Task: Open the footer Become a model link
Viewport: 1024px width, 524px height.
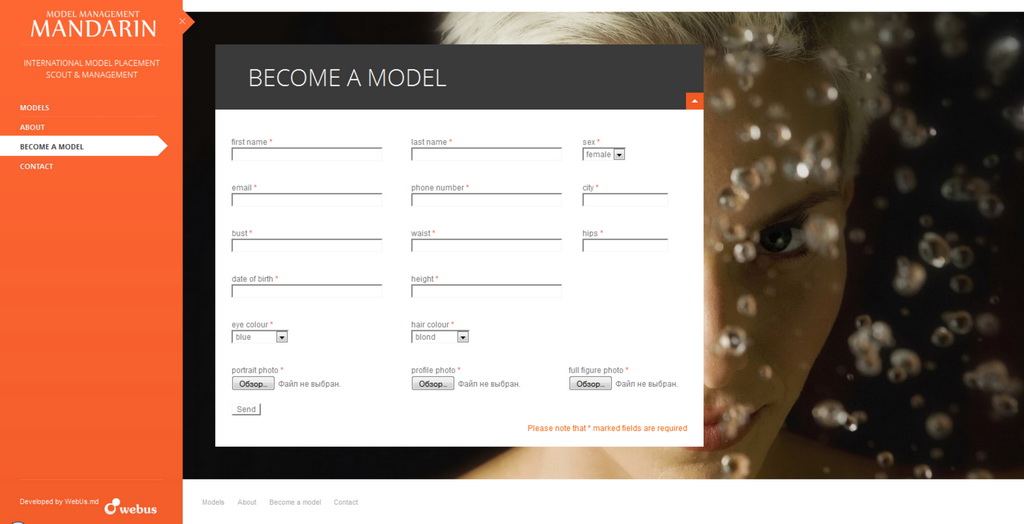Action: tap(295, 502)
